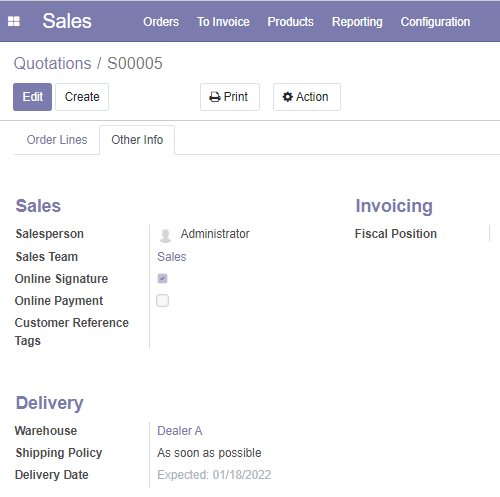Open the Orders menu
Viewport: 500px width, 497px height.
point(161,22)
